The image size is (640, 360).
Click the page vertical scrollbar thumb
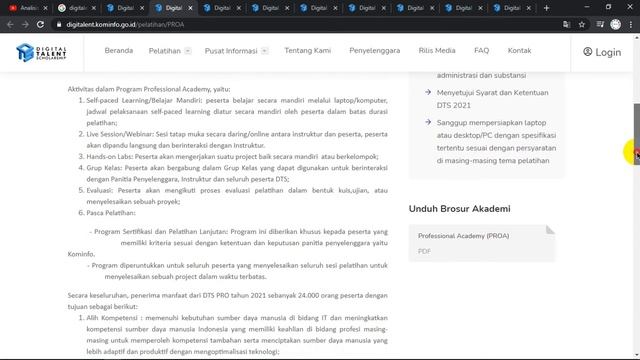click(x=636, y=134)
